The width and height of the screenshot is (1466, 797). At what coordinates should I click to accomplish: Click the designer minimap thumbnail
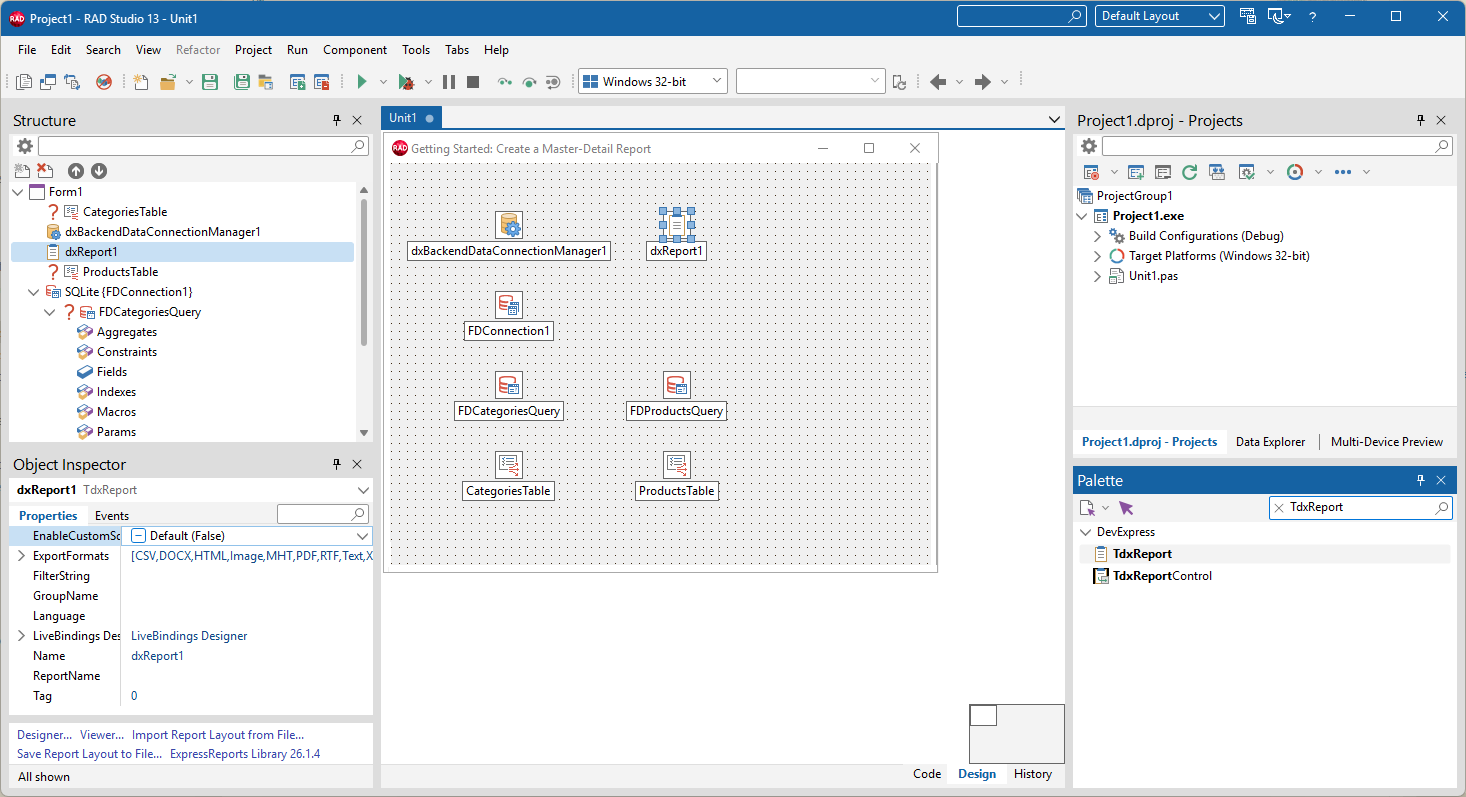click(x=1017, y=733)
